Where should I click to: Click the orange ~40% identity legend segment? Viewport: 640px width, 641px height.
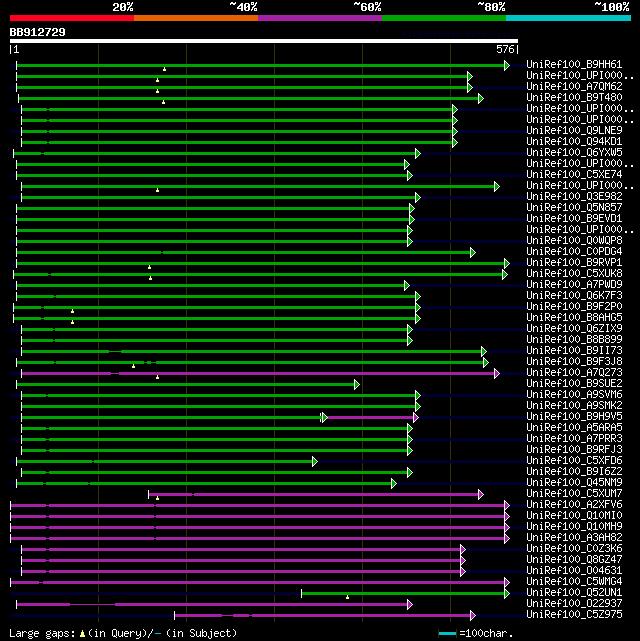tap(196, 18)
